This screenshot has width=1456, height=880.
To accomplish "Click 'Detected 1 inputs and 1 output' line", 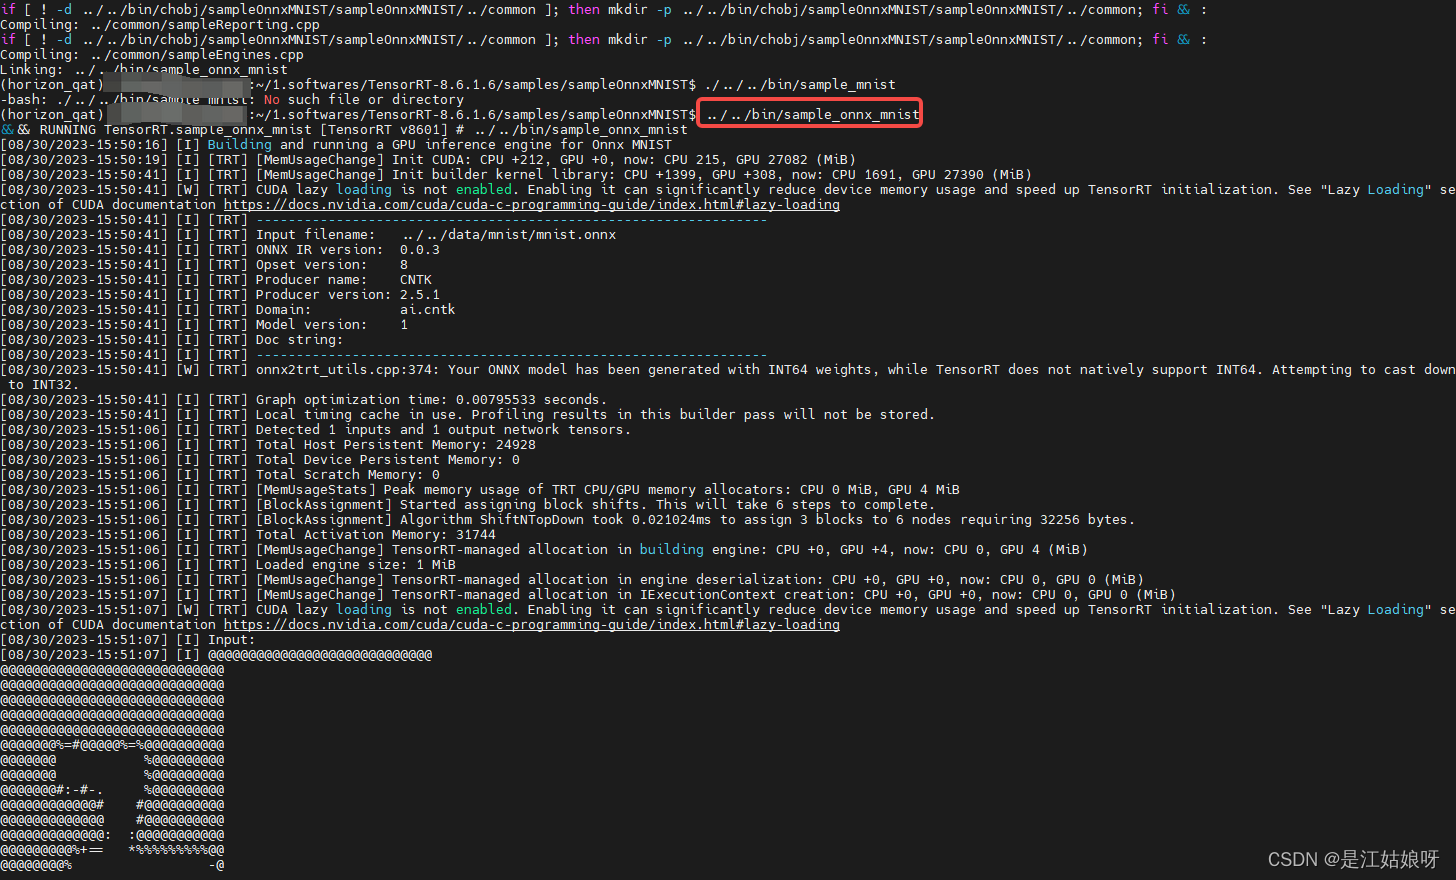I will (316, 430).
